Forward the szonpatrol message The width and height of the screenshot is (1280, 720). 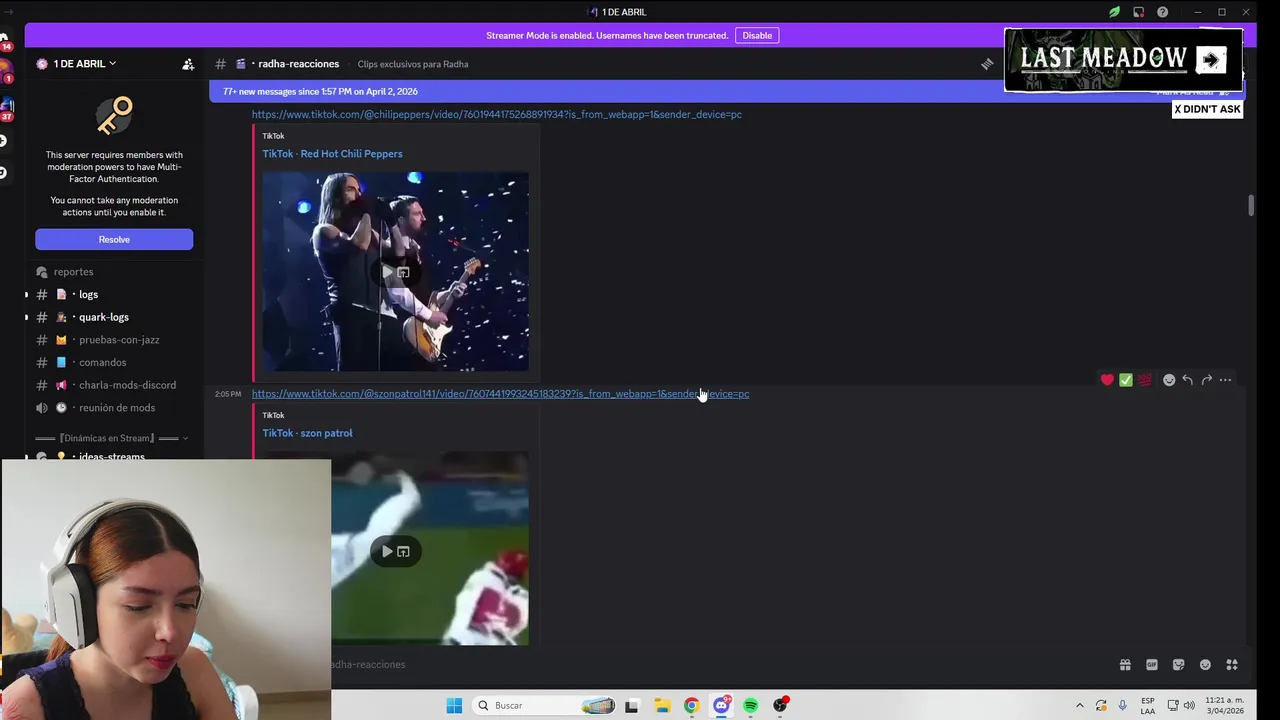[x=1206, y=380]
